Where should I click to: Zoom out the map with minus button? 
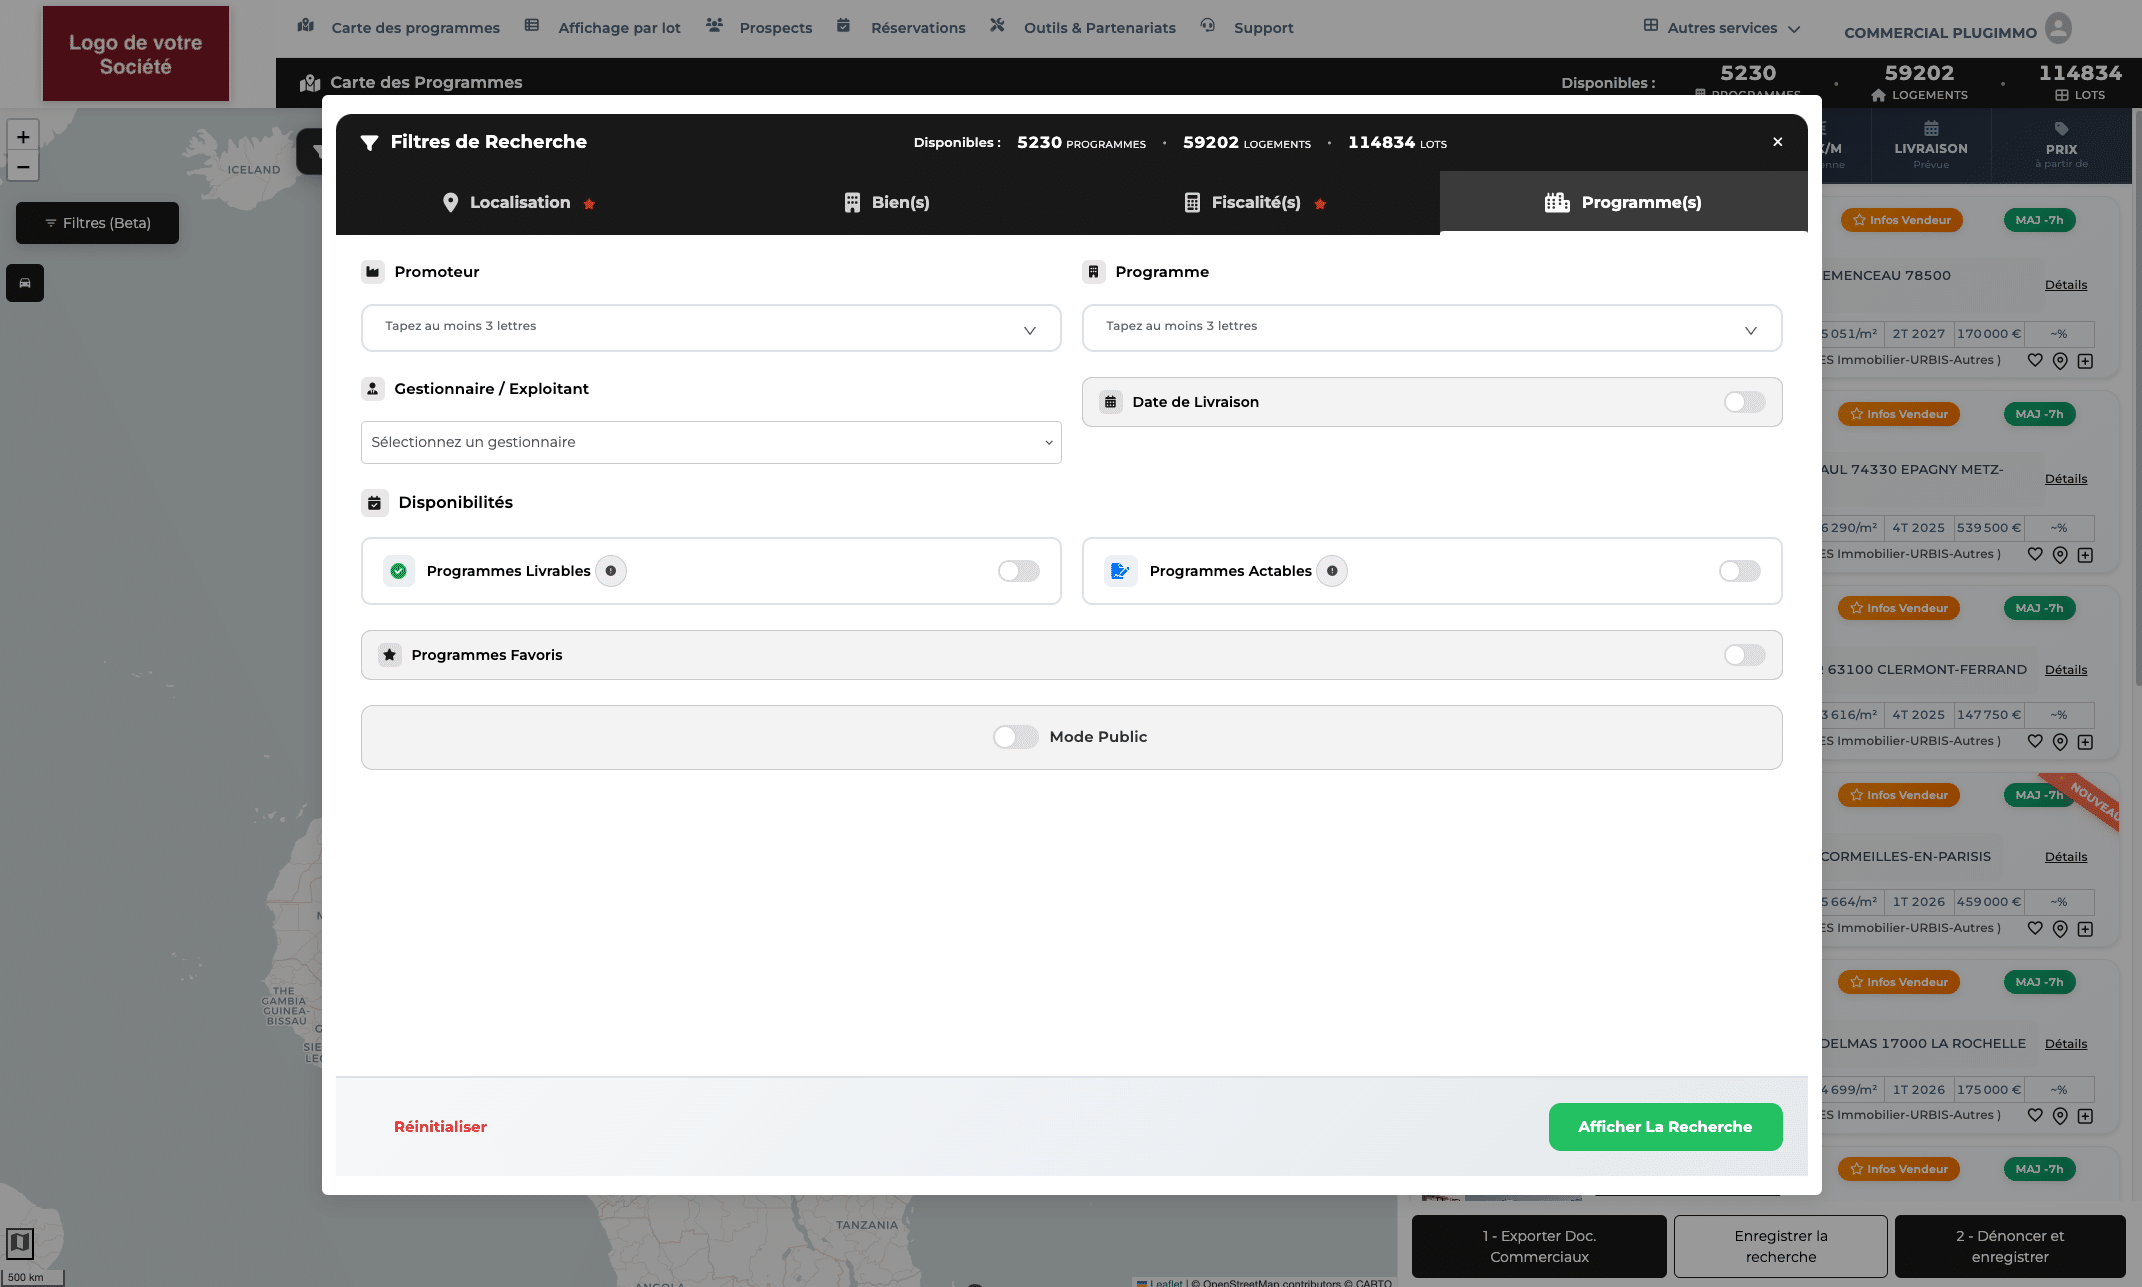(x=23, y=167)
